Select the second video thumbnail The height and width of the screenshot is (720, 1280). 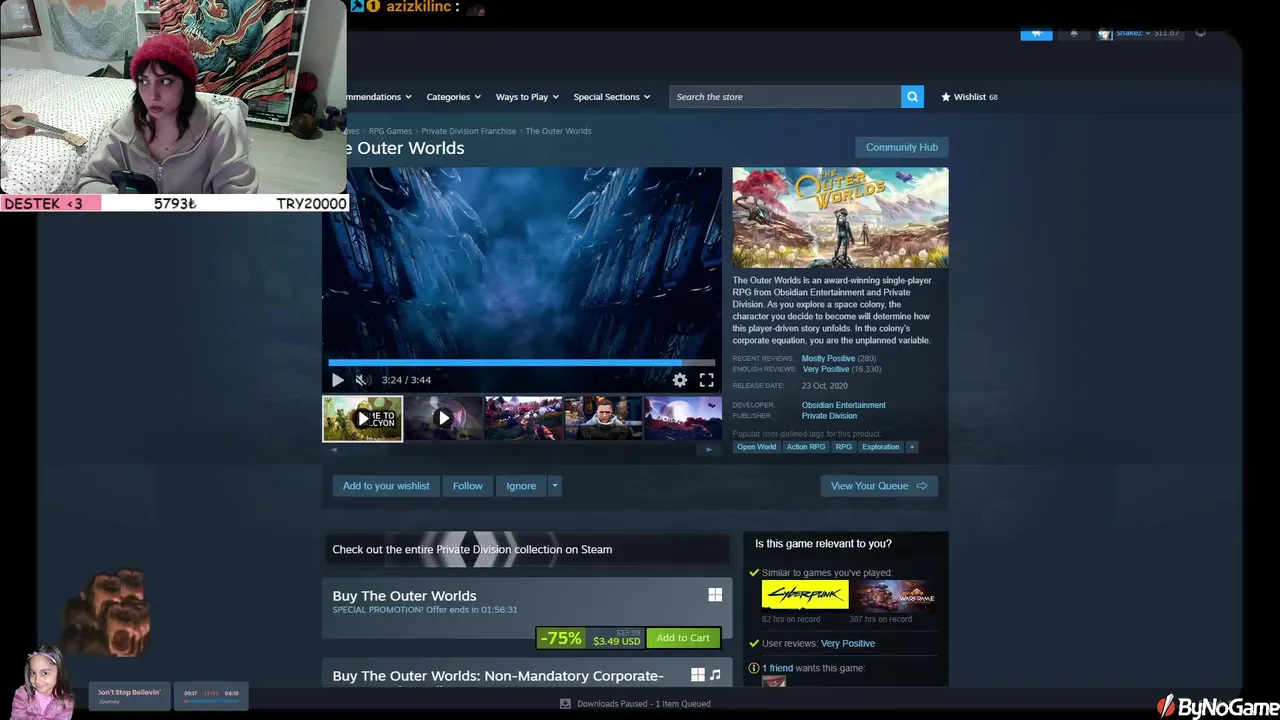tap(443, 418)
